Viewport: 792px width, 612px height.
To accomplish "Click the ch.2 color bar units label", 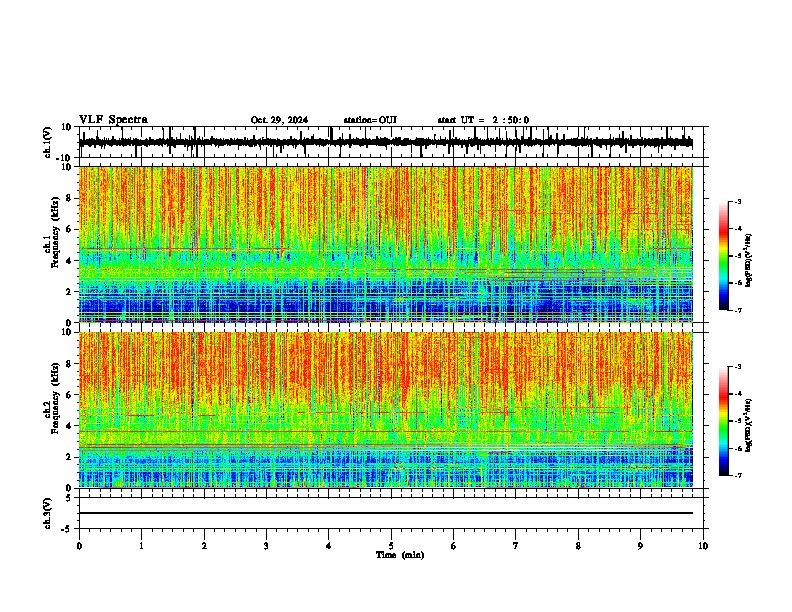I will 748,426.
